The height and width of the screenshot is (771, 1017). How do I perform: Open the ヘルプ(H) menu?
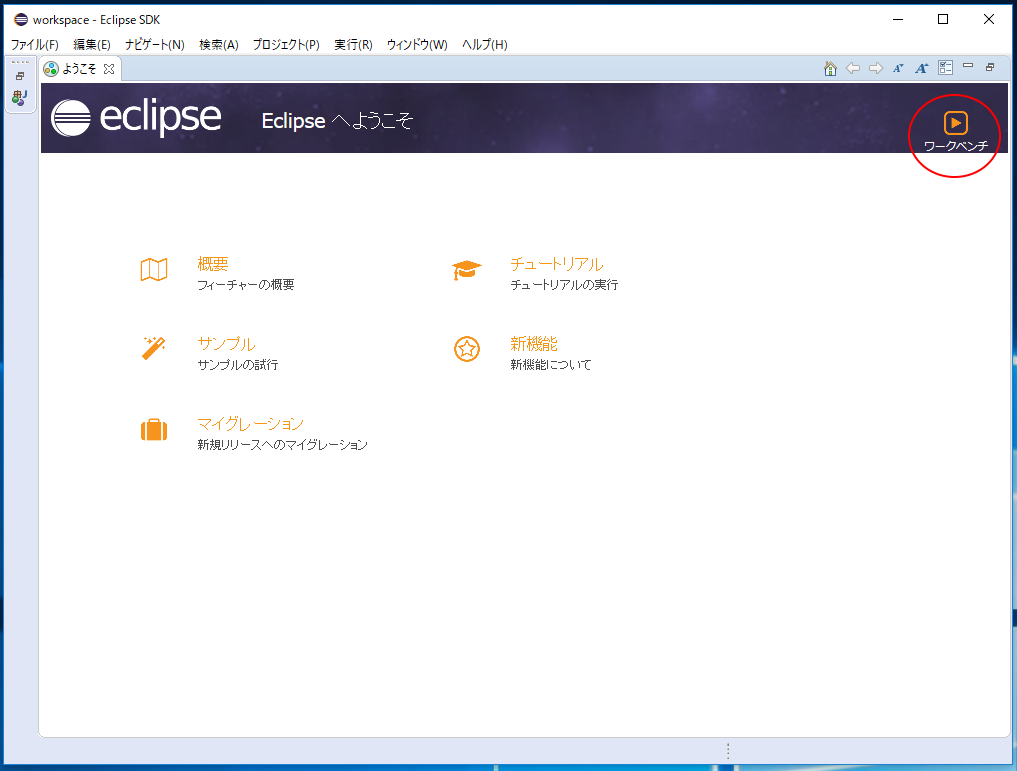tap(485, 45)
